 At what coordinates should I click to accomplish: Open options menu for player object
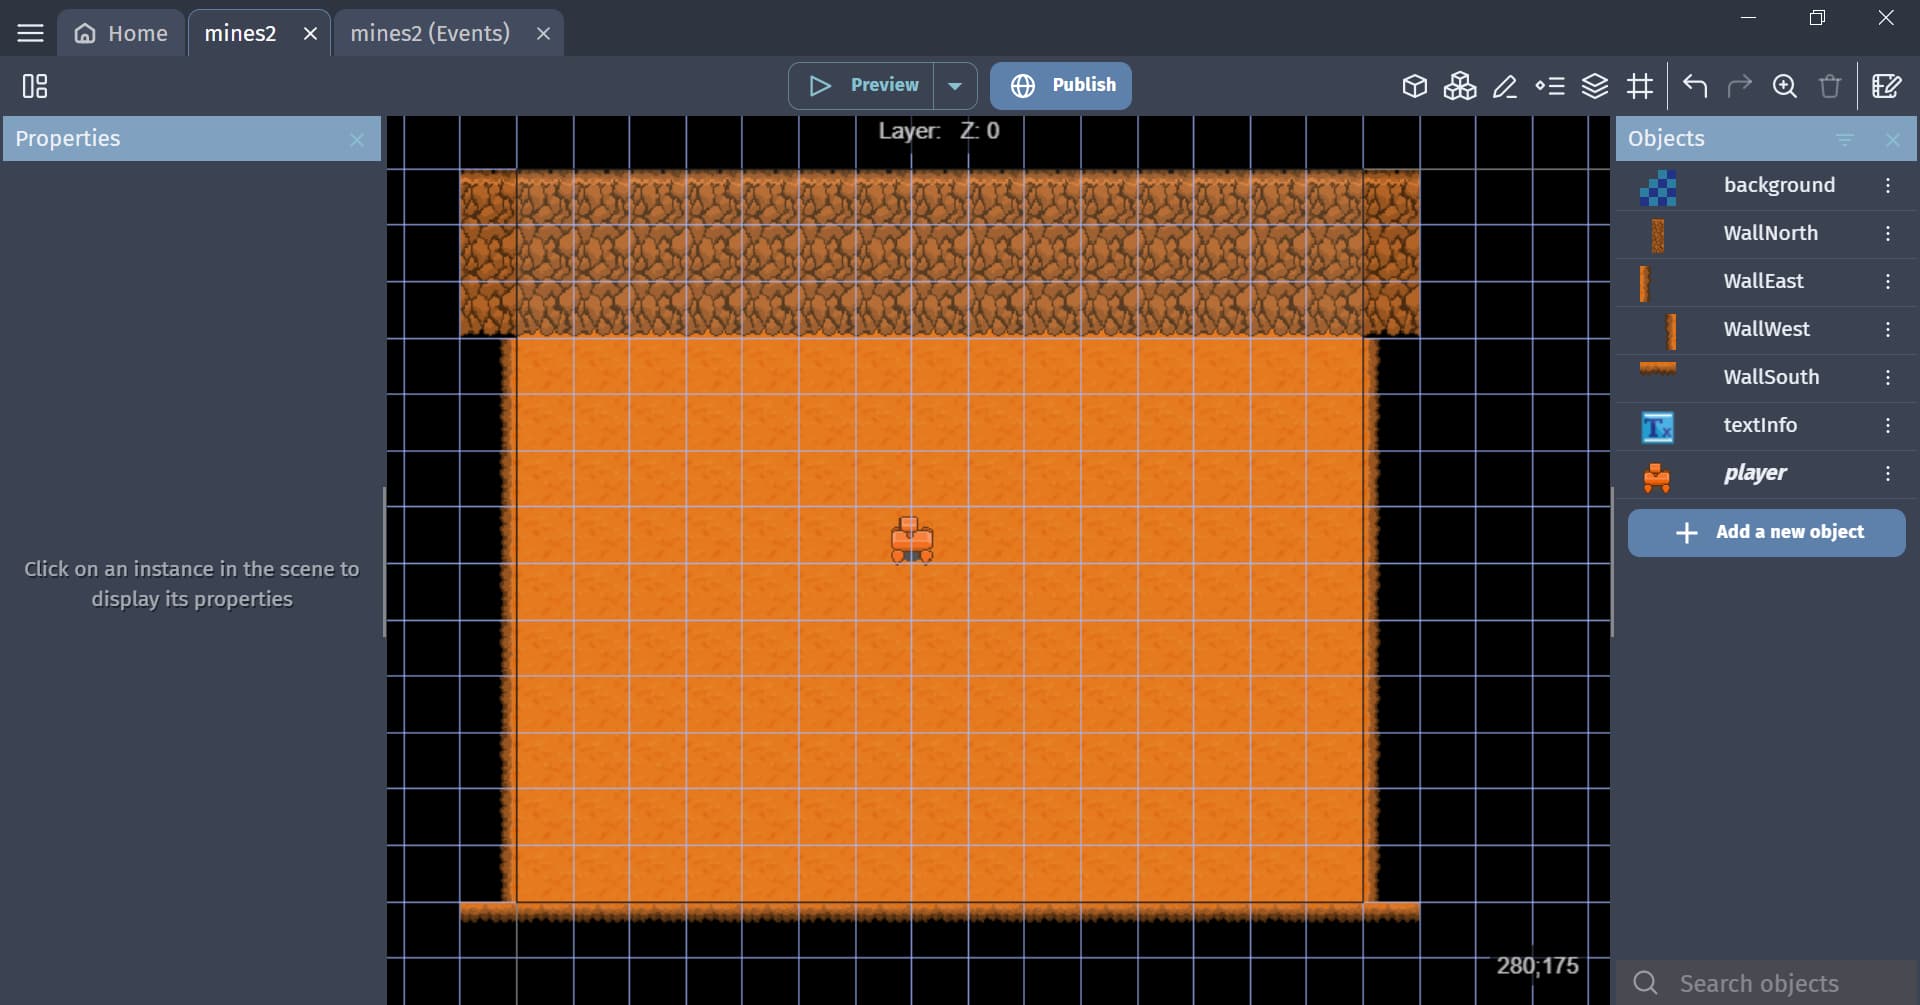coord(1888,474)
